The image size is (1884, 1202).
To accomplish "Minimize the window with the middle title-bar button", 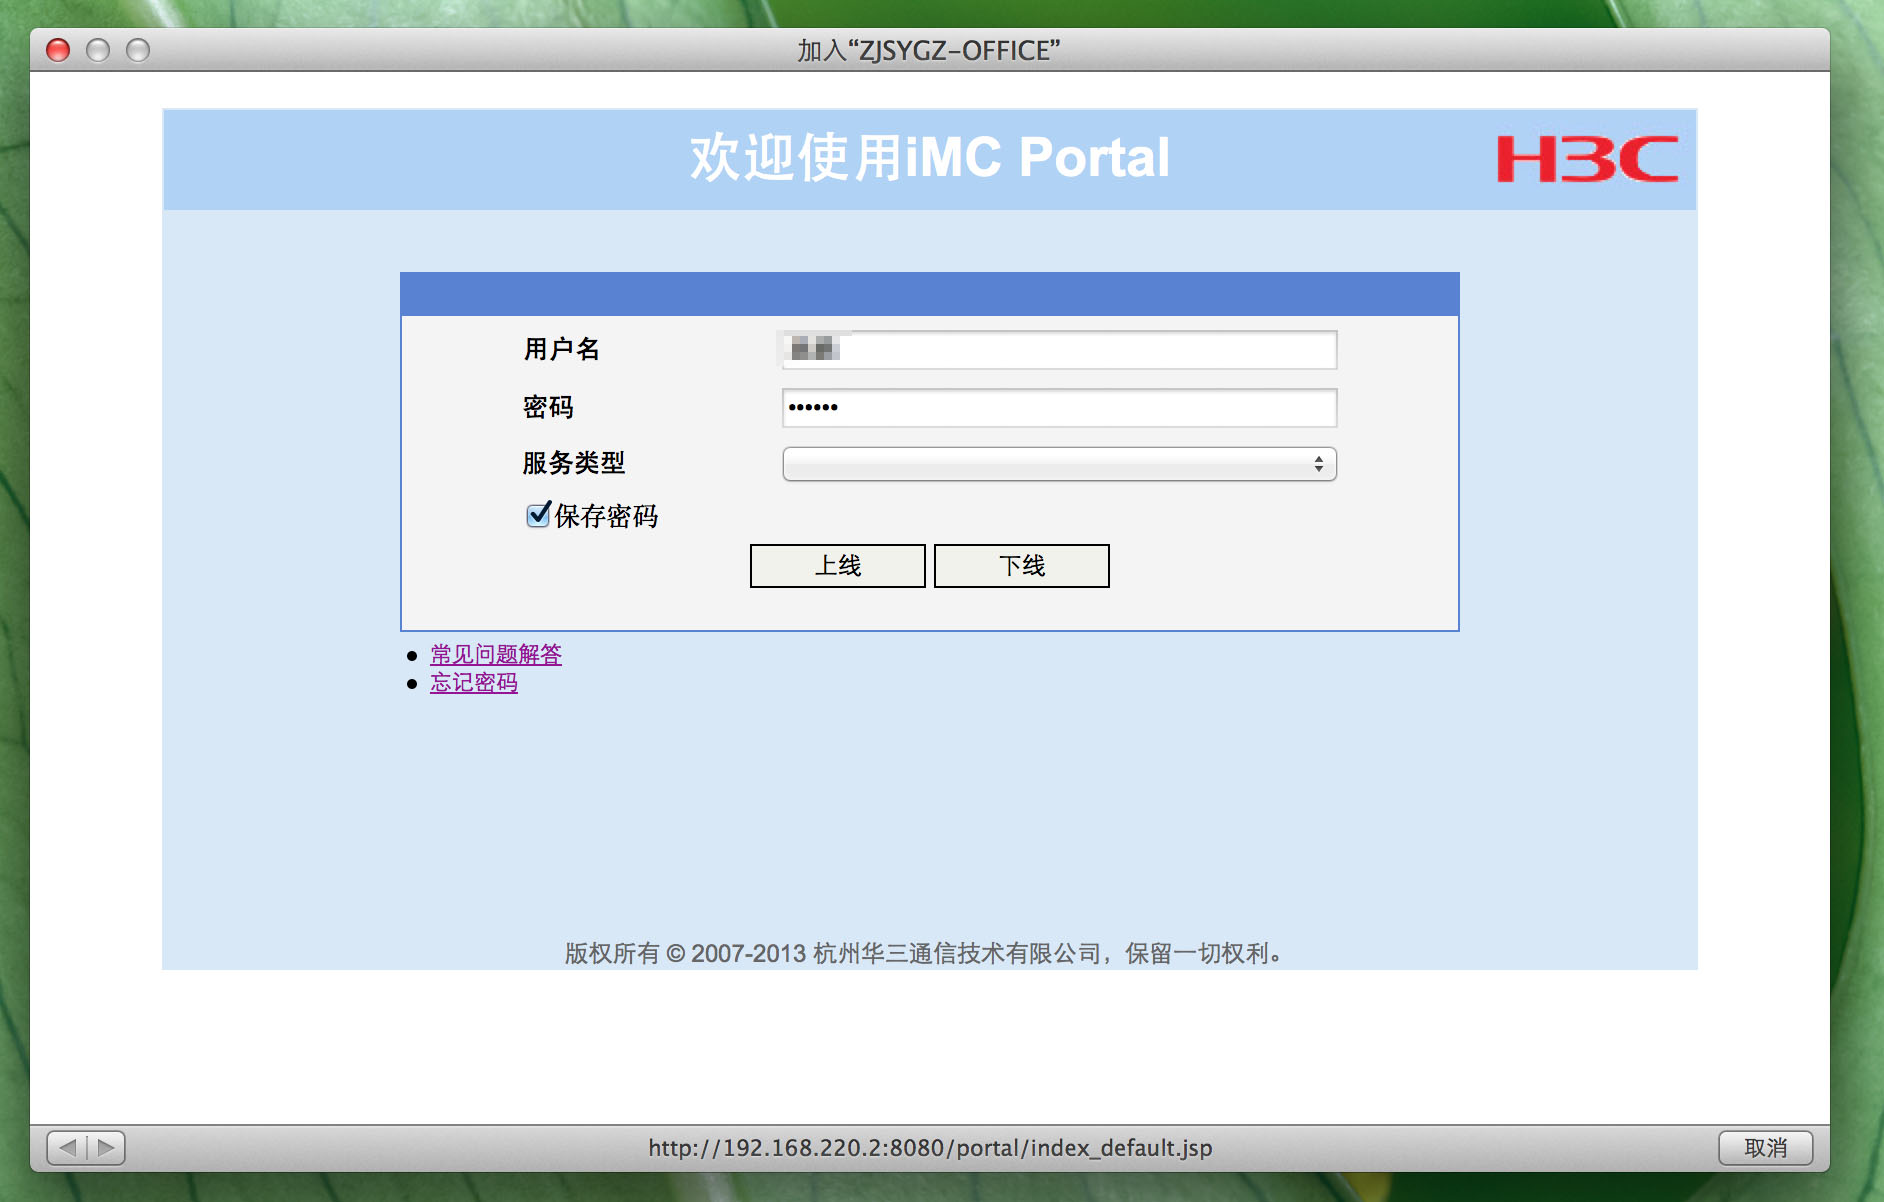I will [x=98, y=50].
